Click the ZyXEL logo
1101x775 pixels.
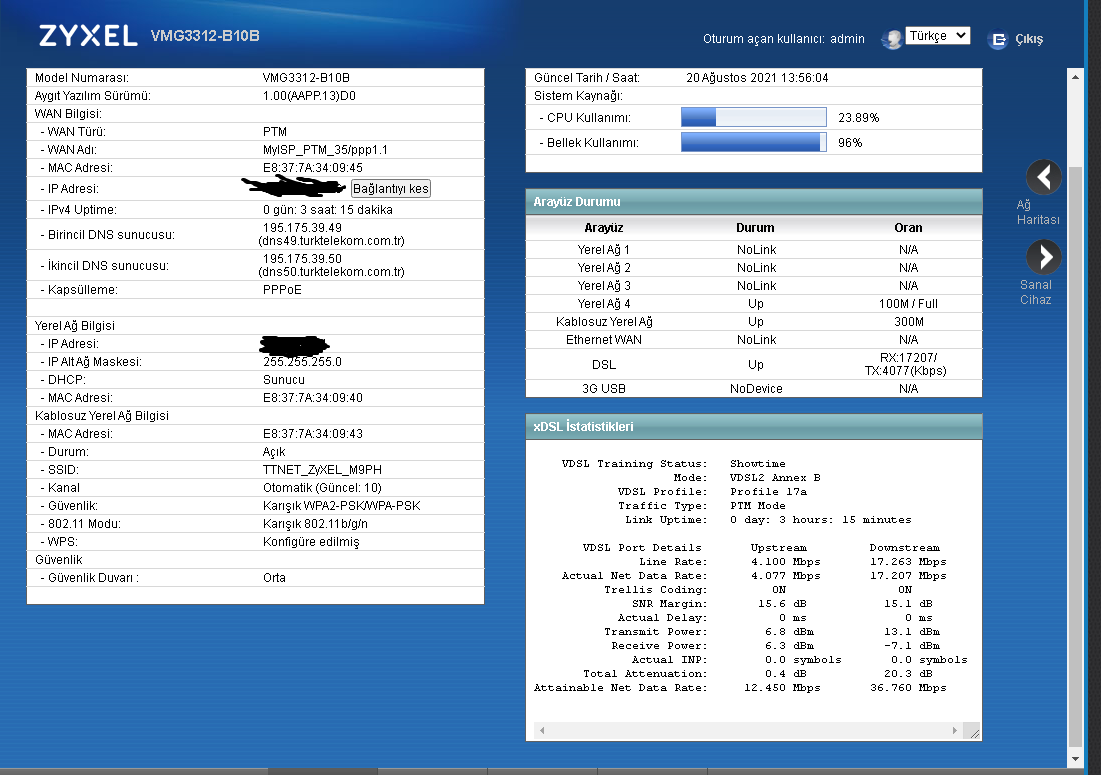click(x=88, y=36)
